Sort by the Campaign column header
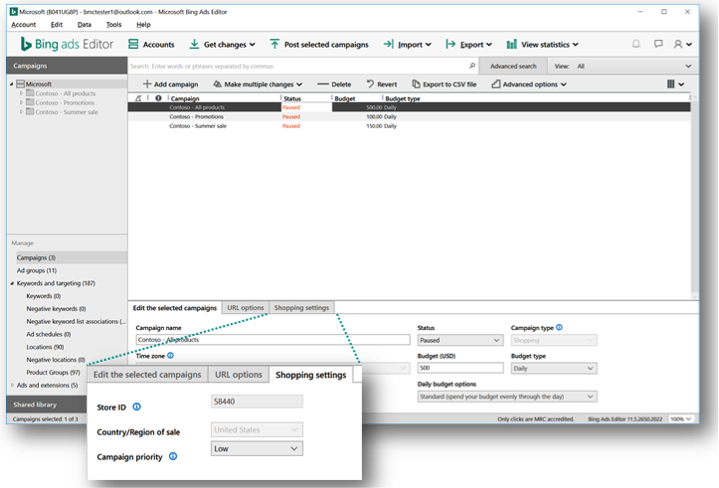This screenshot has width=719, height=488. [185, 98]
